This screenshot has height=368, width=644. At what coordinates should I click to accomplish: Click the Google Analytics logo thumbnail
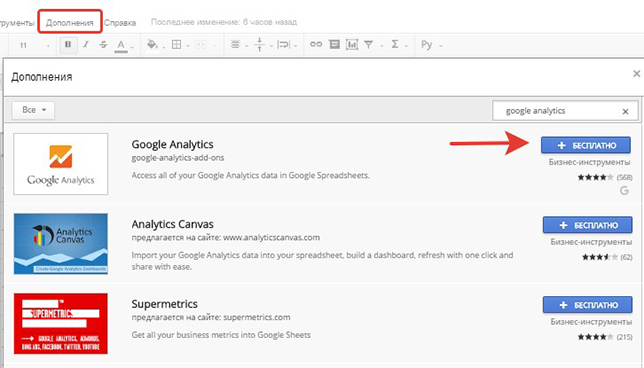pyautogui.click(x=61, y=164)
